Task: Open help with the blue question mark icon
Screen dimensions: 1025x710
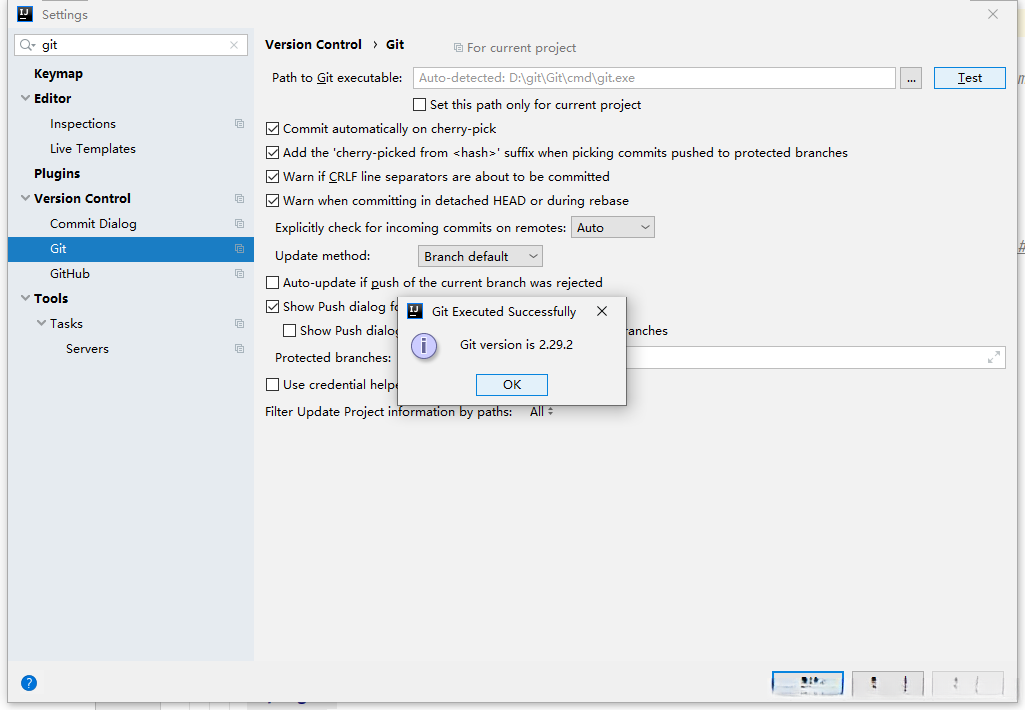Action: [29, 683]
